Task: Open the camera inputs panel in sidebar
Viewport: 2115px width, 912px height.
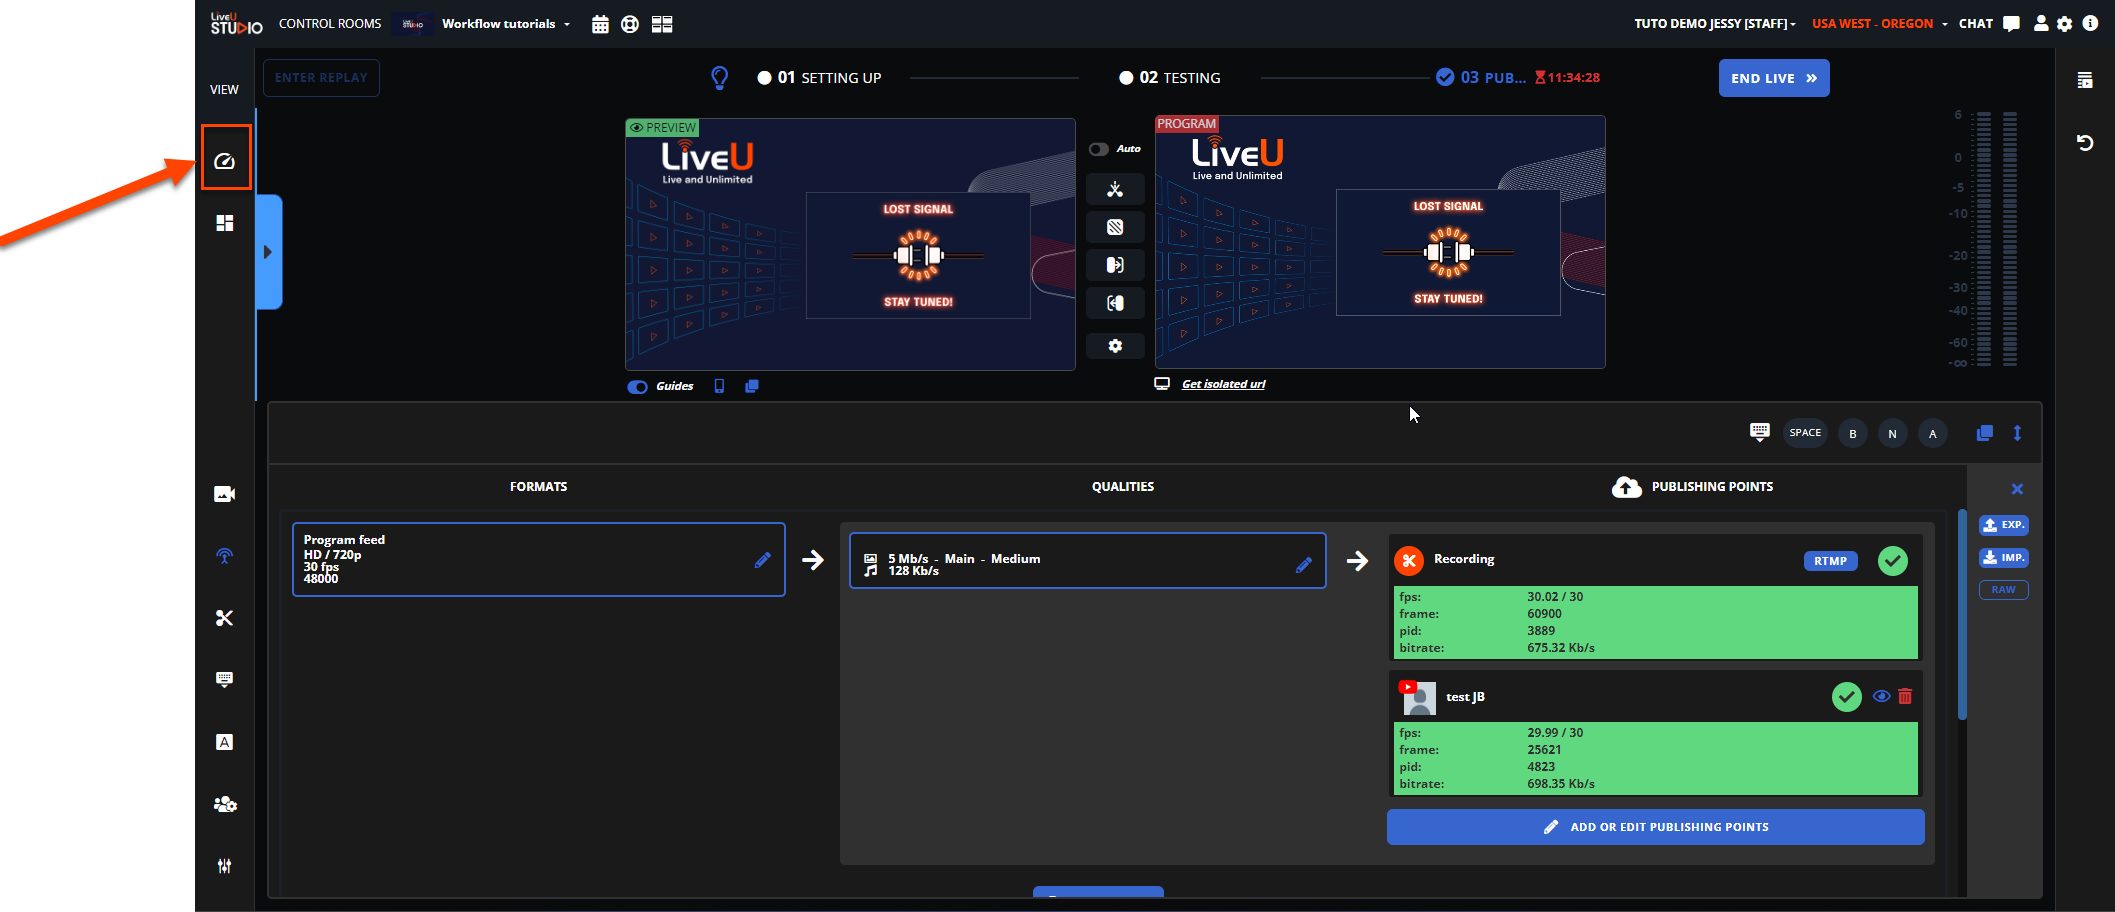Action: [225, 494]
